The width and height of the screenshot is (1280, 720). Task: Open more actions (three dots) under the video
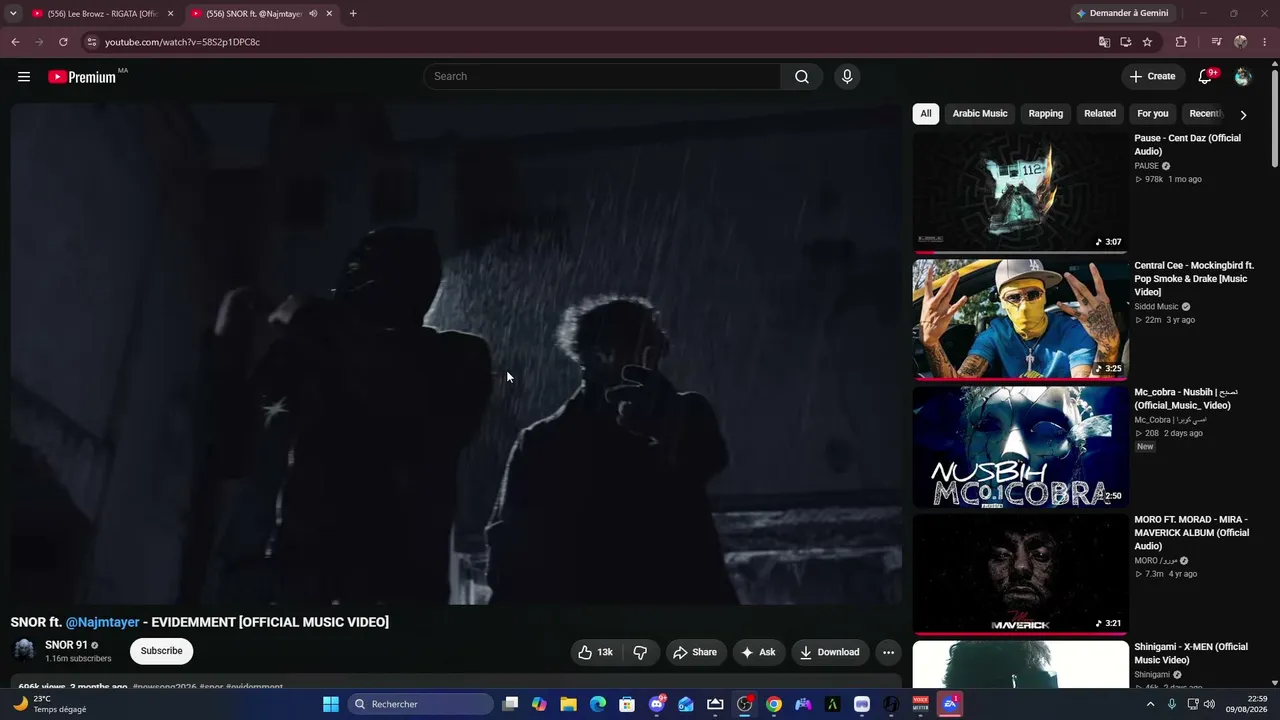coord(888,652)
